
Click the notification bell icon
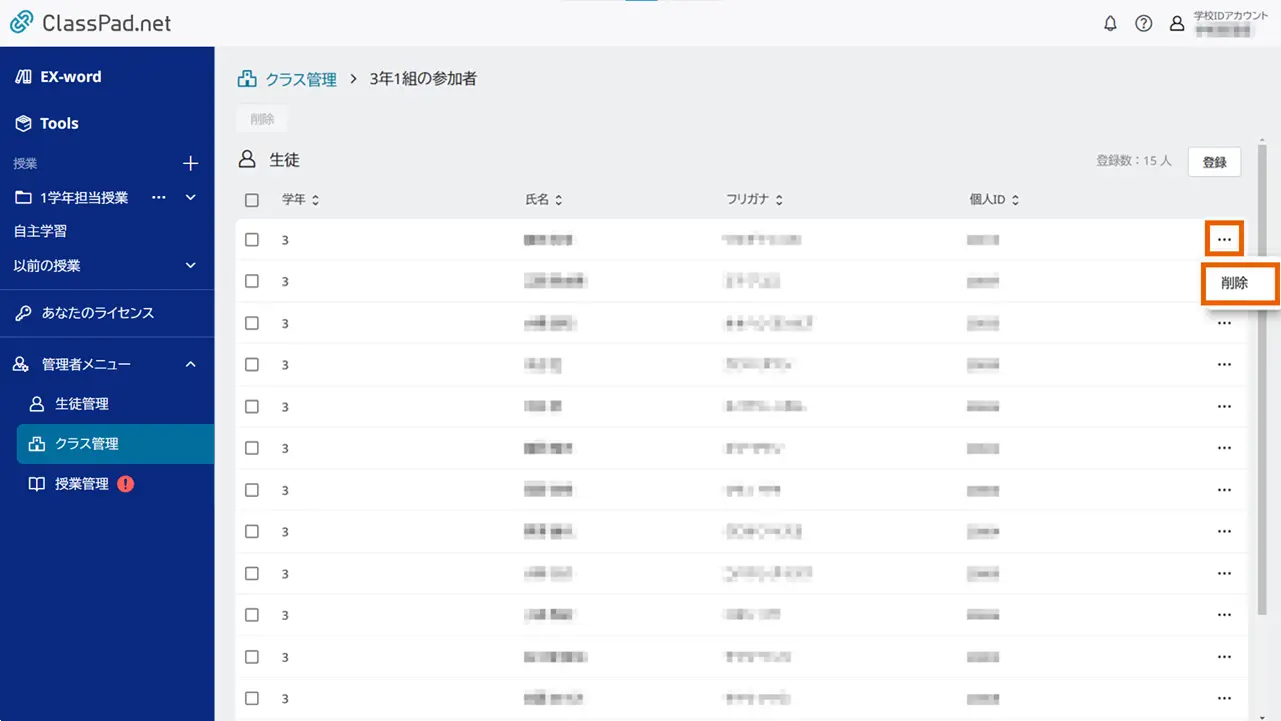[x=1110, y=23]
